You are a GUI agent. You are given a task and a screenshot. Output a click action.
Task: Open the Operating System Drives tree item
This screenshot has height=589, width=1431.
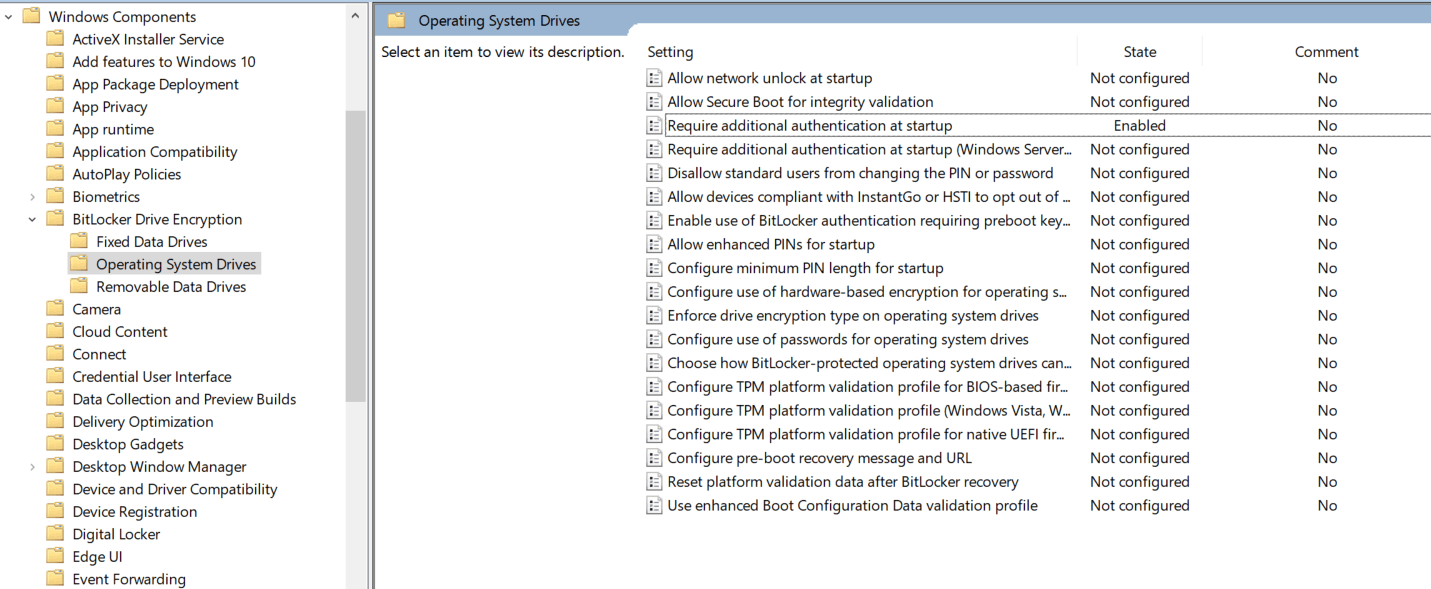tap(176, 264)
